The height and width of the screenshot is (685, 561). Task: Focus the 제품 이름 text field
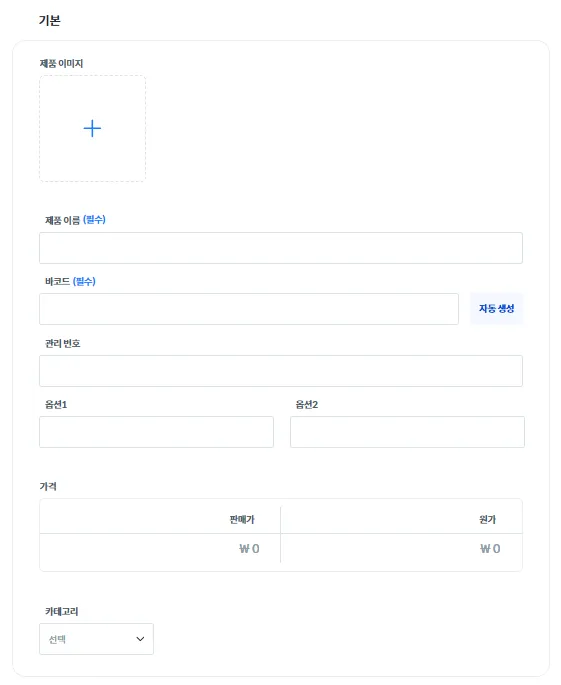[x=280, y=248]
